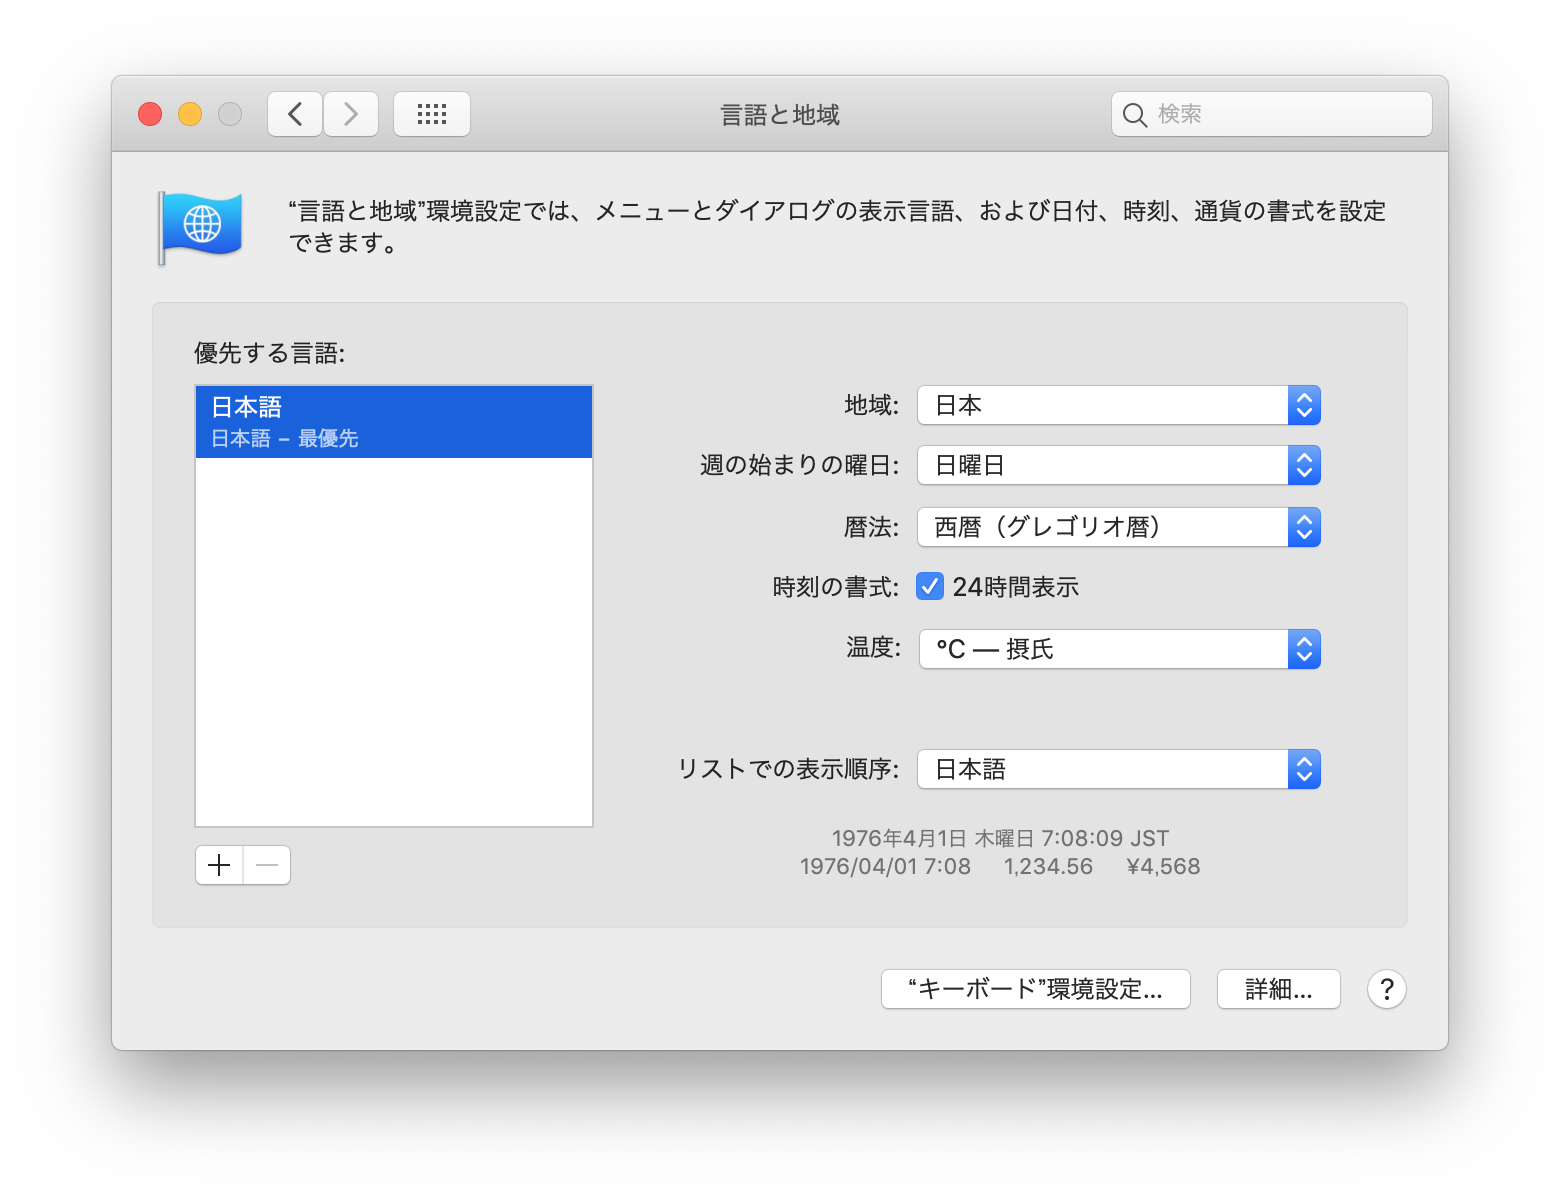Click the globe flag icon

[x=201, y=226]
